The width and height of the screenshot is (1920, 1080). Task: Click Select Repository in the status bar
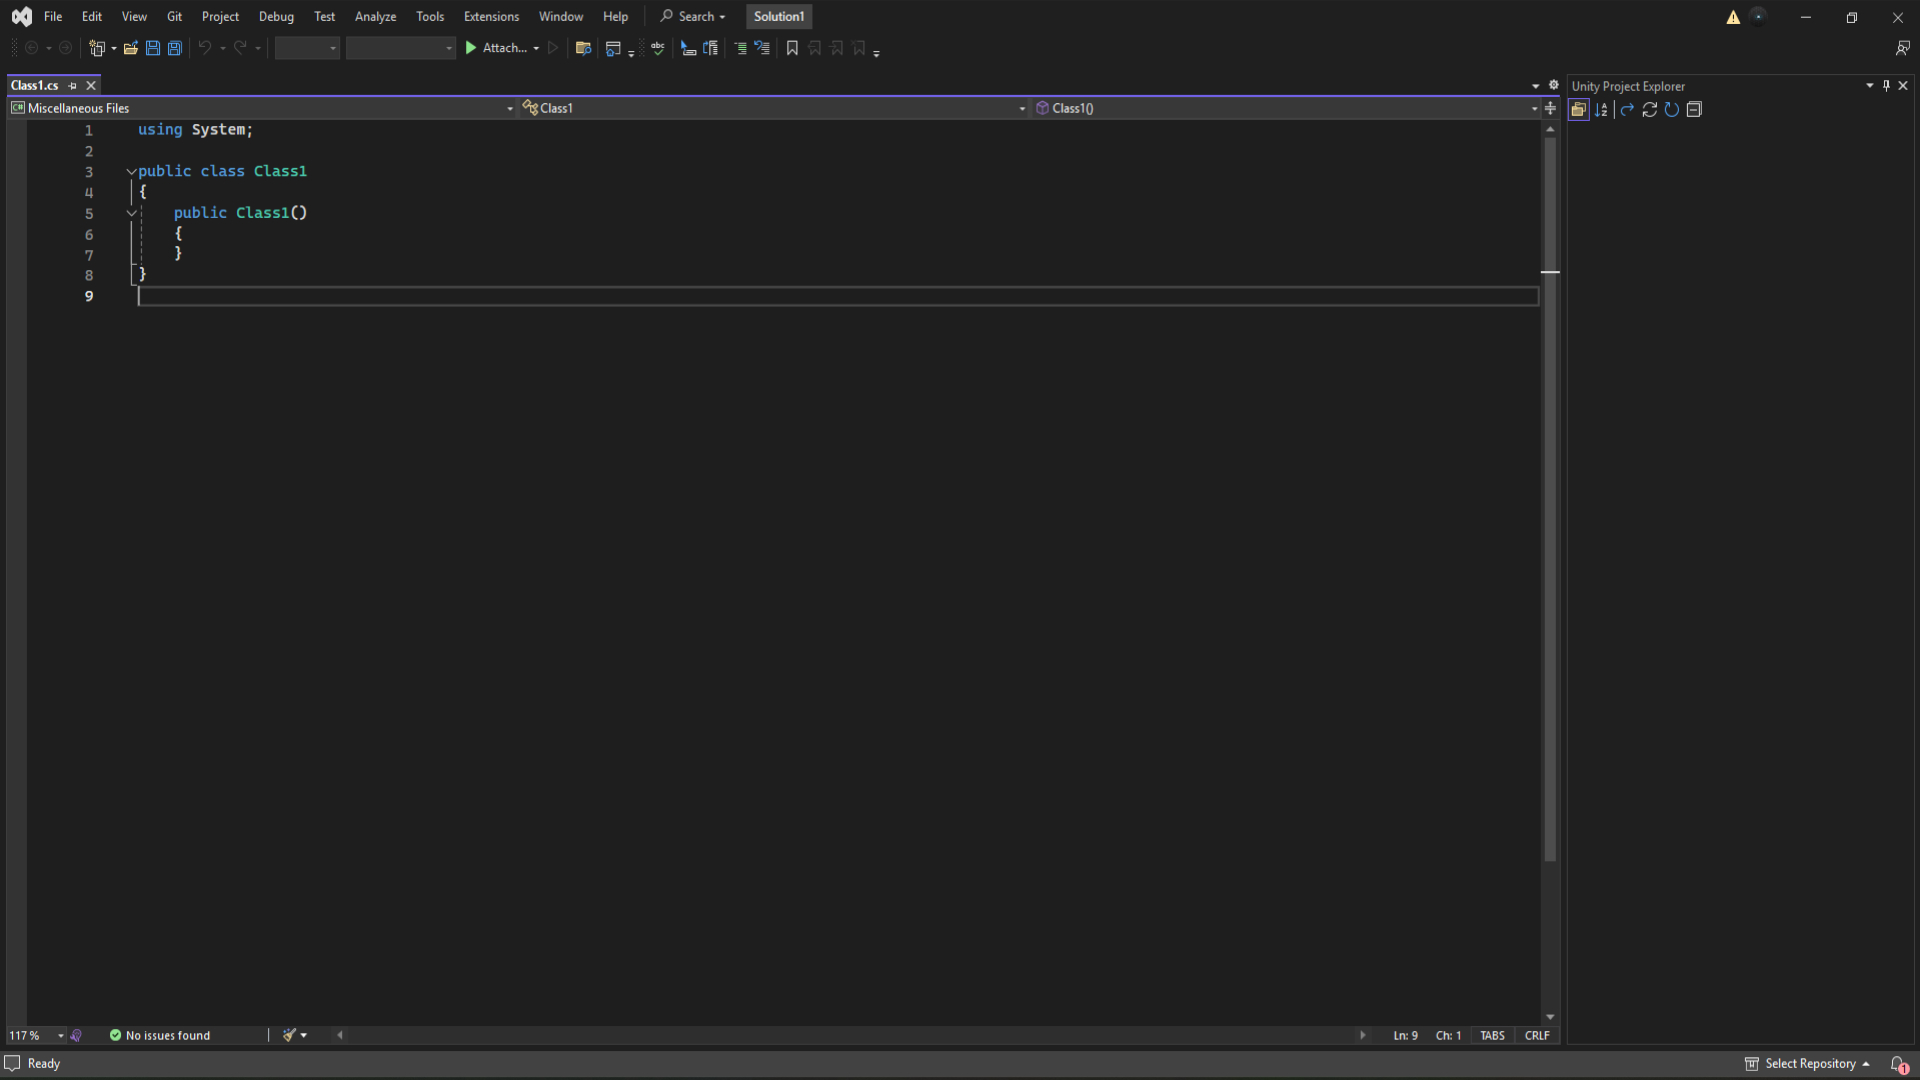(1809, 1064)
